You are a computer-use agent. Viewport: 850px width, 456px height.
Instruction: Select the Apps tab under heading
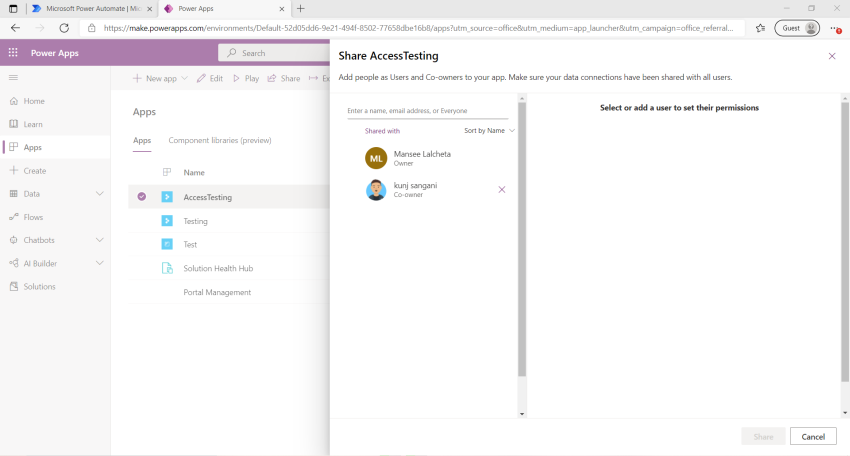tap(142, 140)
